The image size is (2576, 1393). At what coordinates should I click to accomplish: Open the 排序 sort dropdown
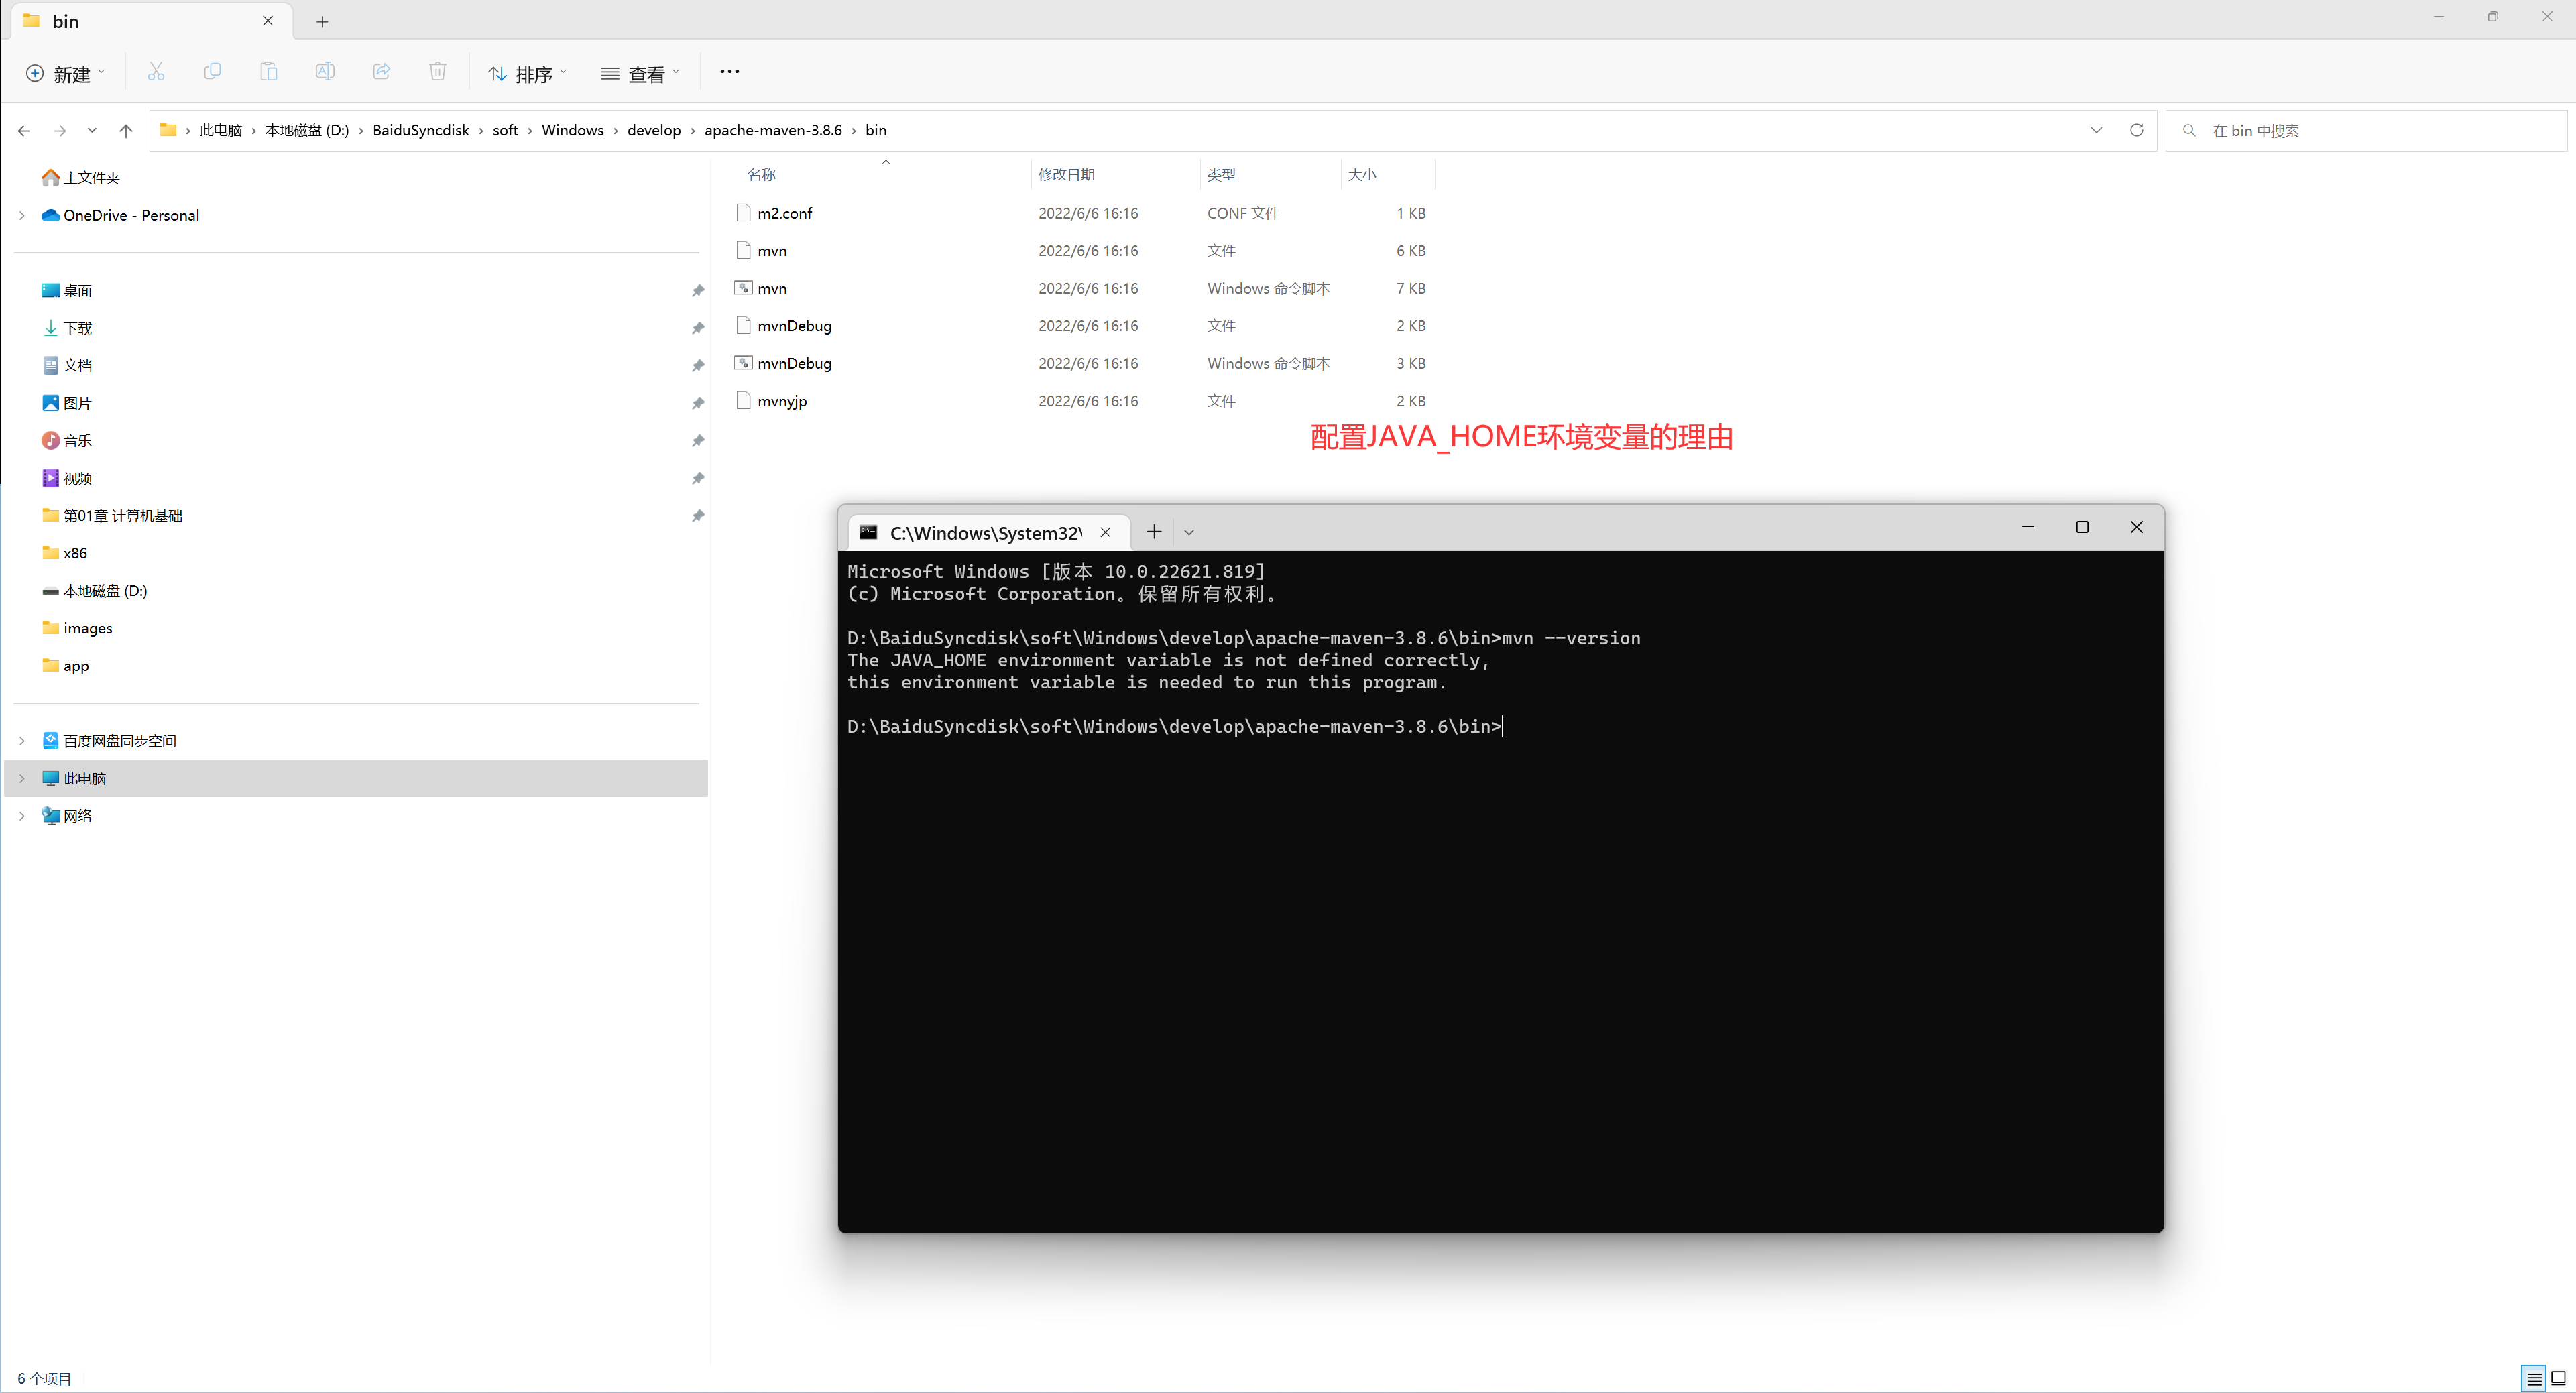click(528, 74)
